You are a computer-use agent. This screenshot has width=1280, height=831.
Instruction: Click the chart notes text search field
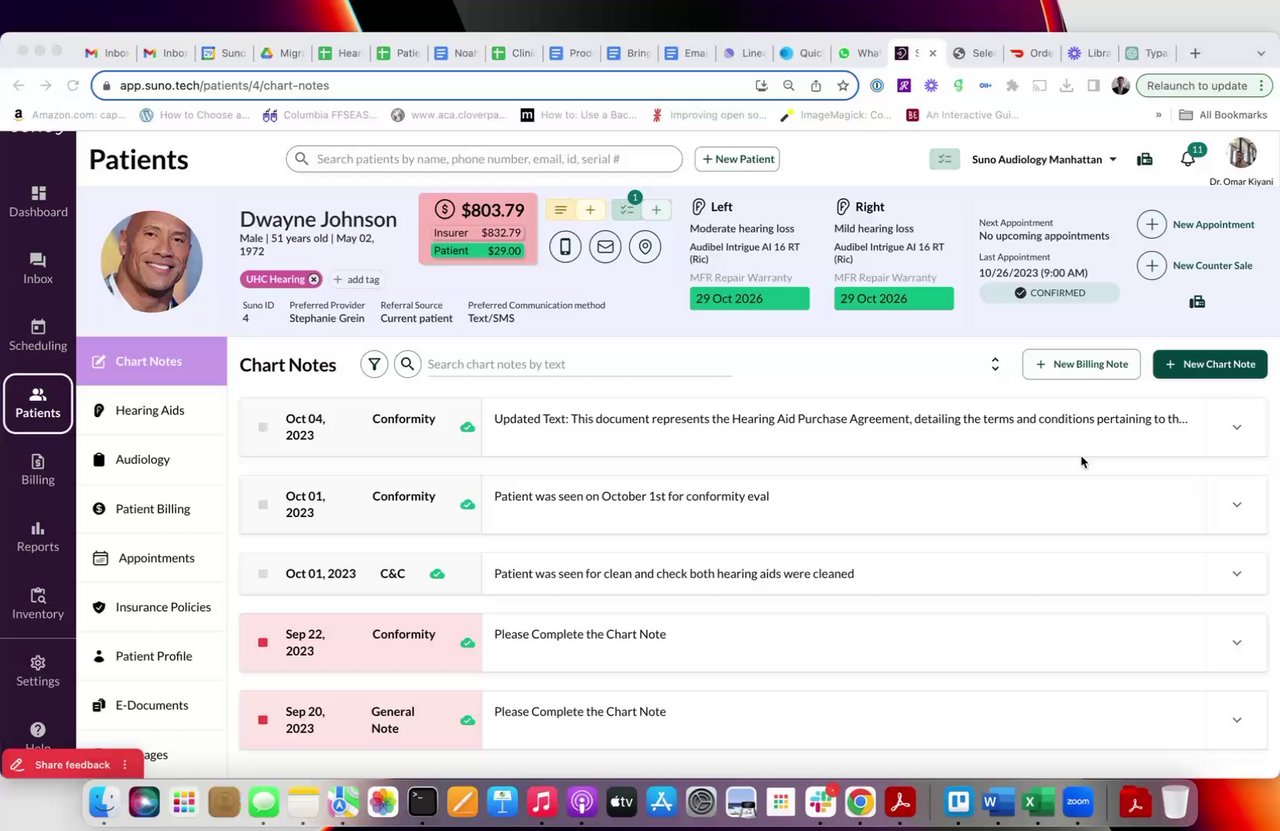(579, 364)
